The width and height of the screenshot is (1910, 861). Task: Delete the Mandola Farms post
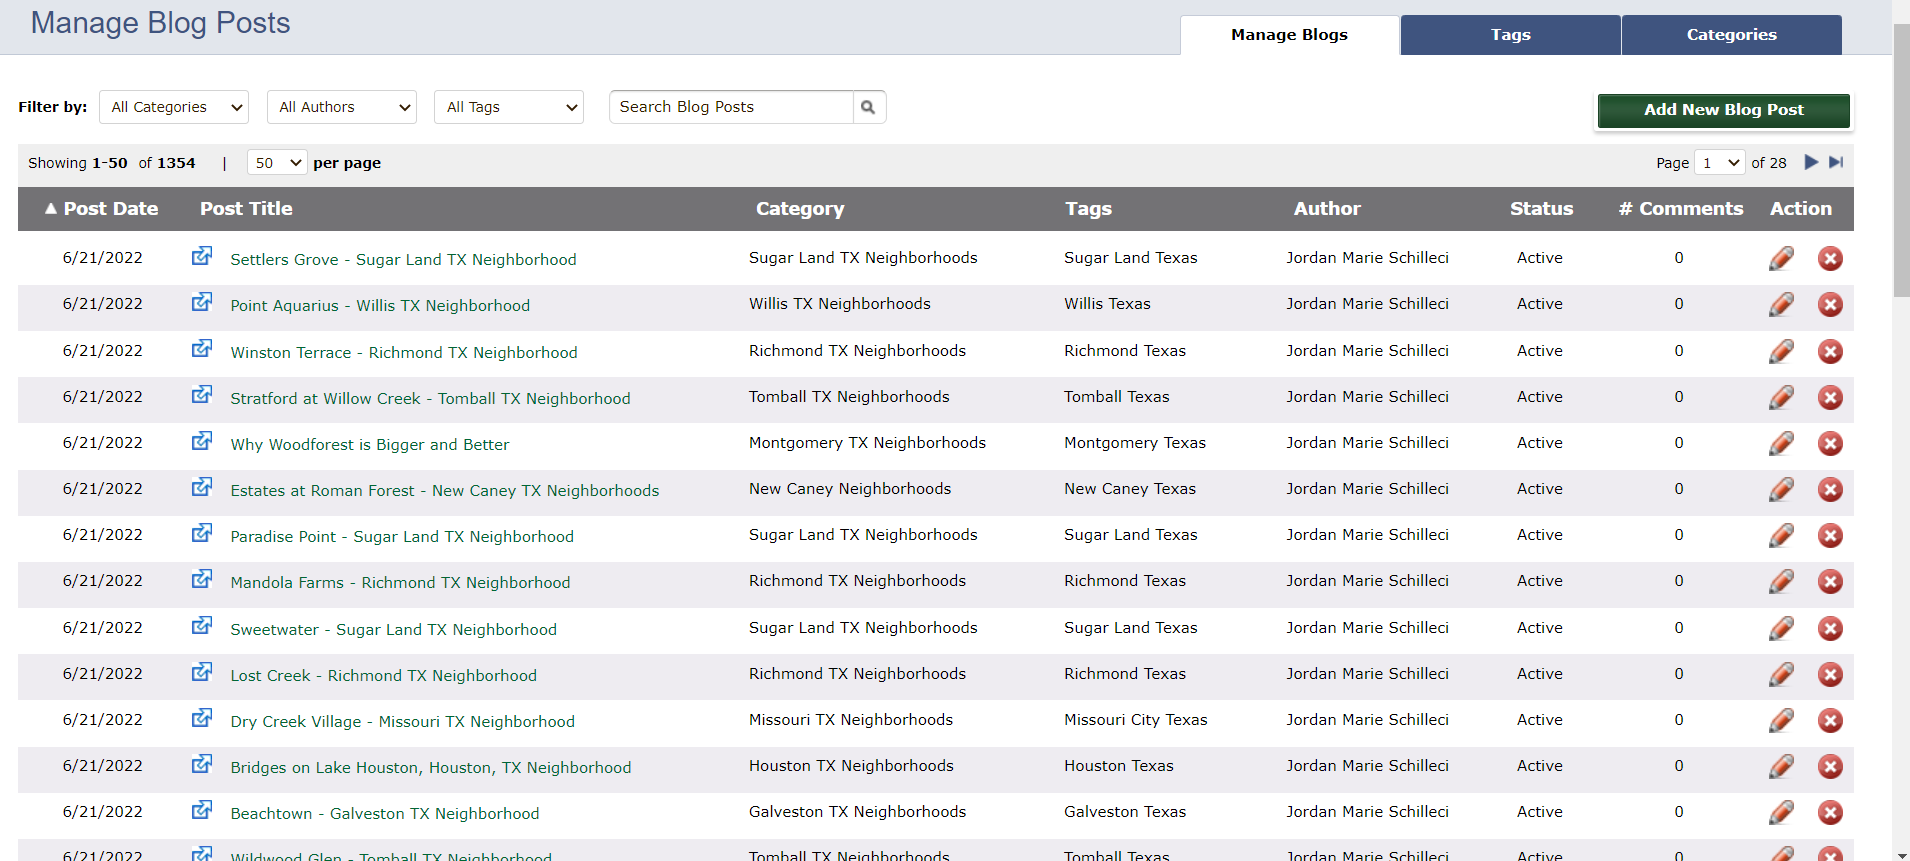[1830, 582]
